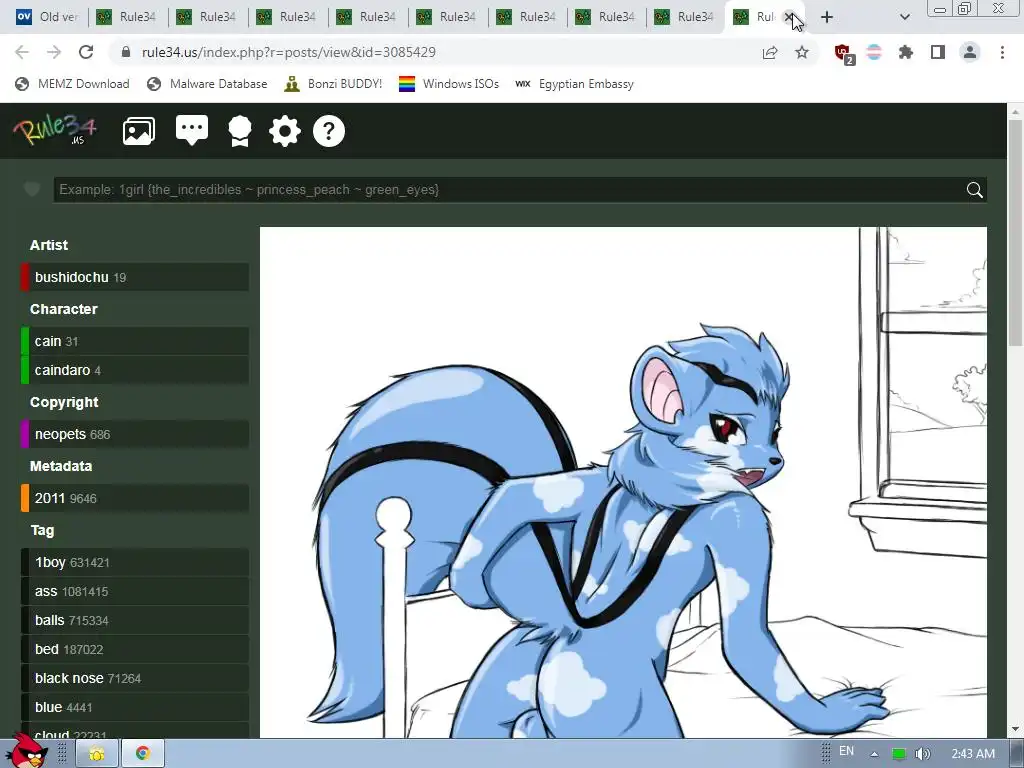Image resolution: width=1024 pixels, height=768 pixels.
Task: Open the tab search dropdown chevron
Action: [904, 17]
